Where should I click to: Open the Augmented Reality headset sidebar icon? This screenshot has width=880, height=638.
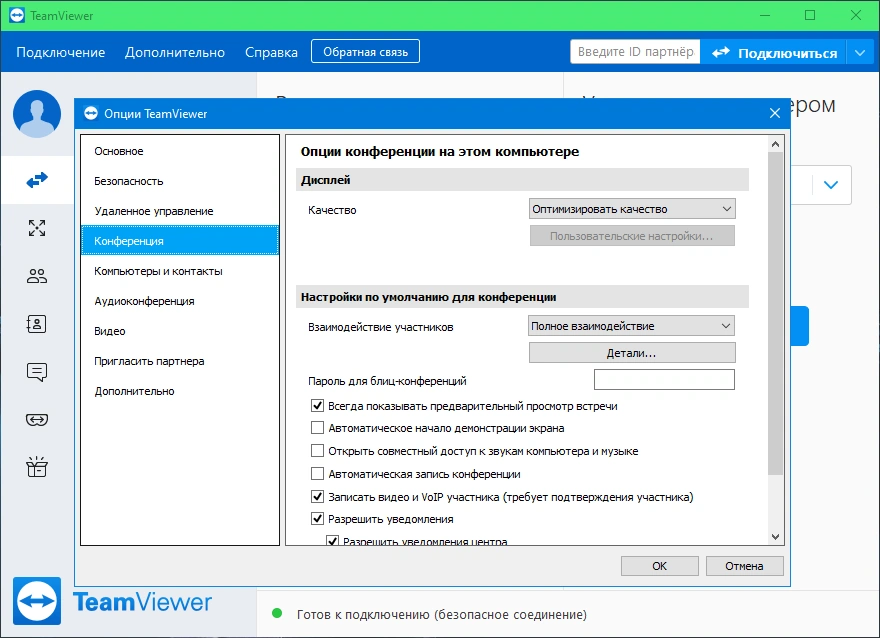point(37,420)
